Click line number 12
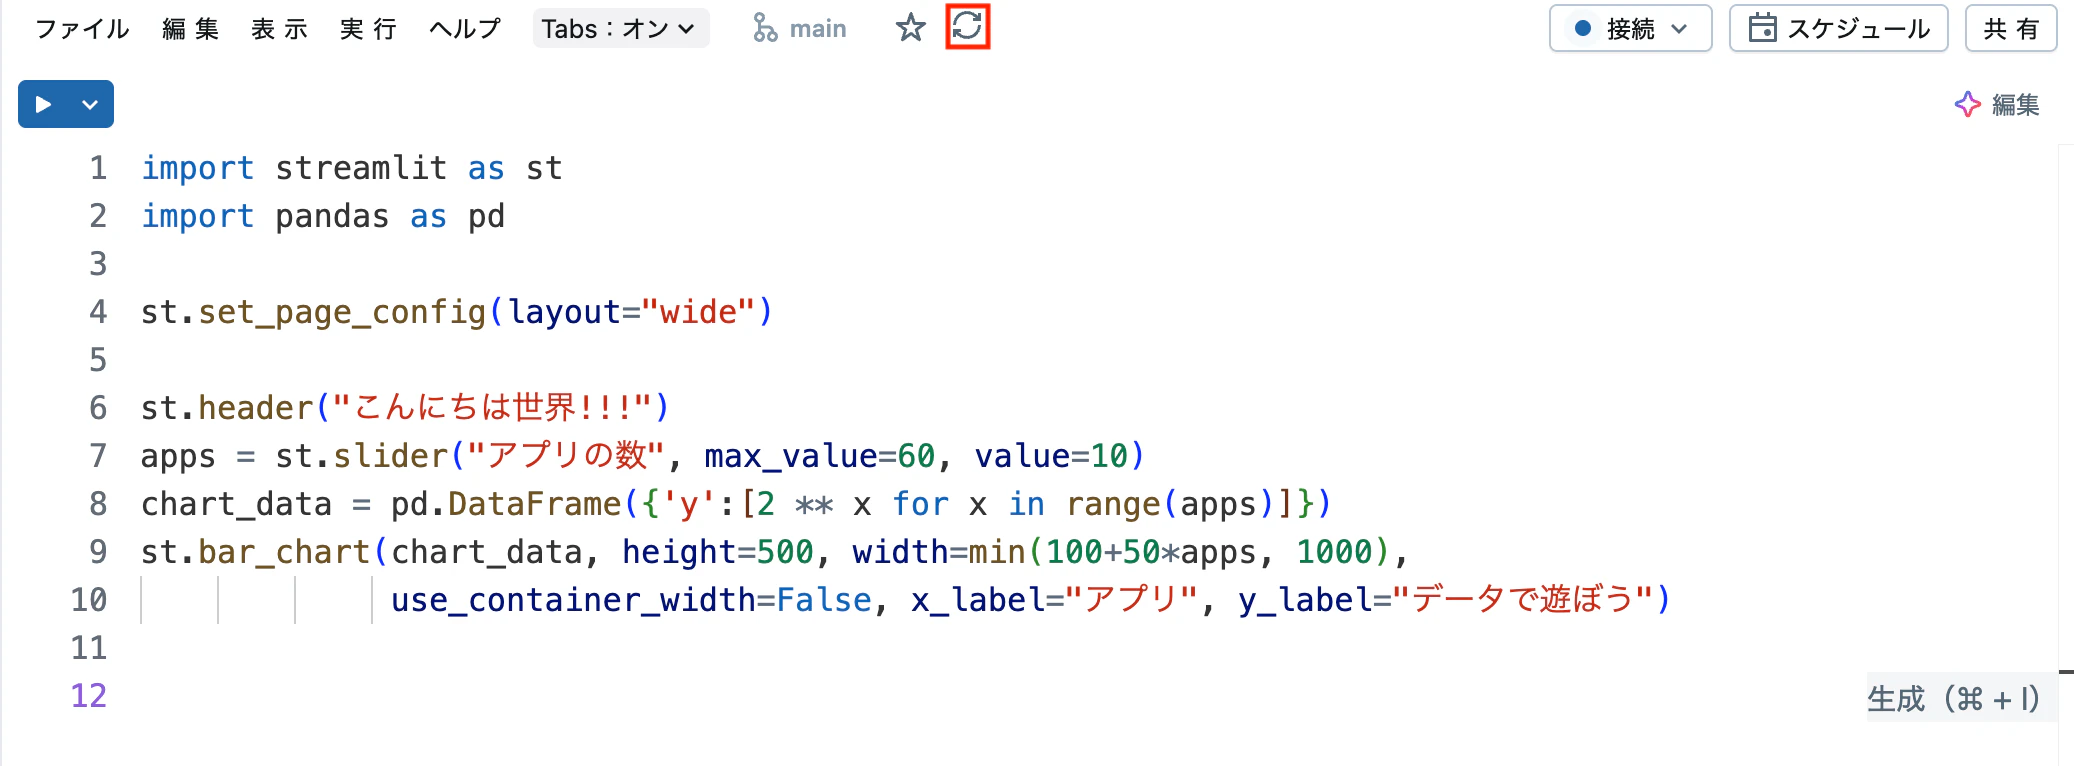Viewport: 2074px width, 766px height. point(89,696)
